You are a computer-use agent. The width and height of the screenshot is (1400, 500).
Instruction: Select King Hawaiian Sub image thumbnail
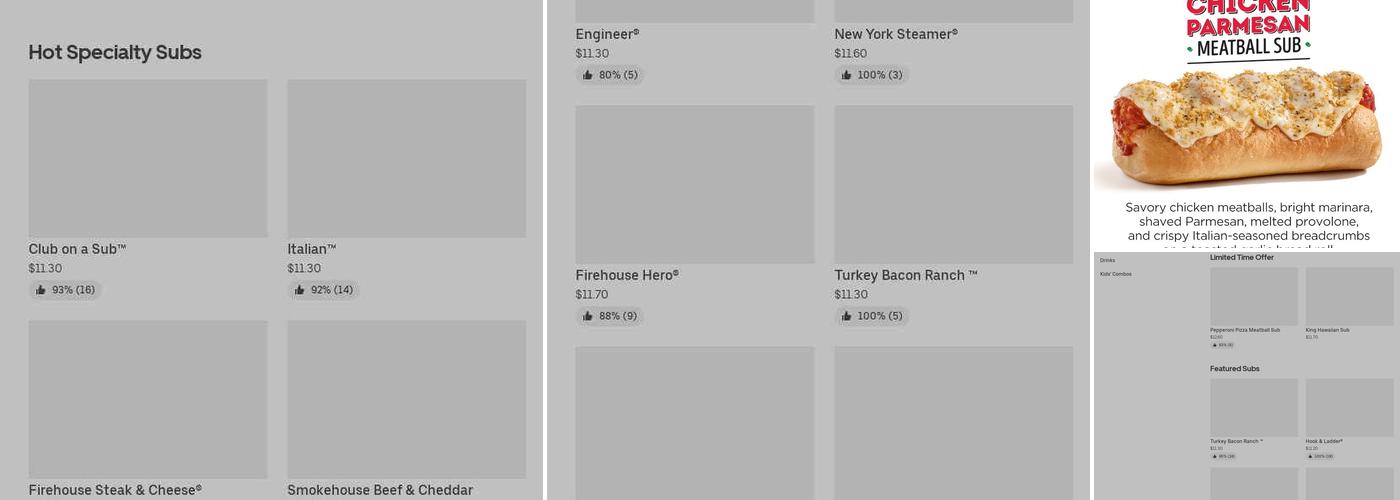1349,296
